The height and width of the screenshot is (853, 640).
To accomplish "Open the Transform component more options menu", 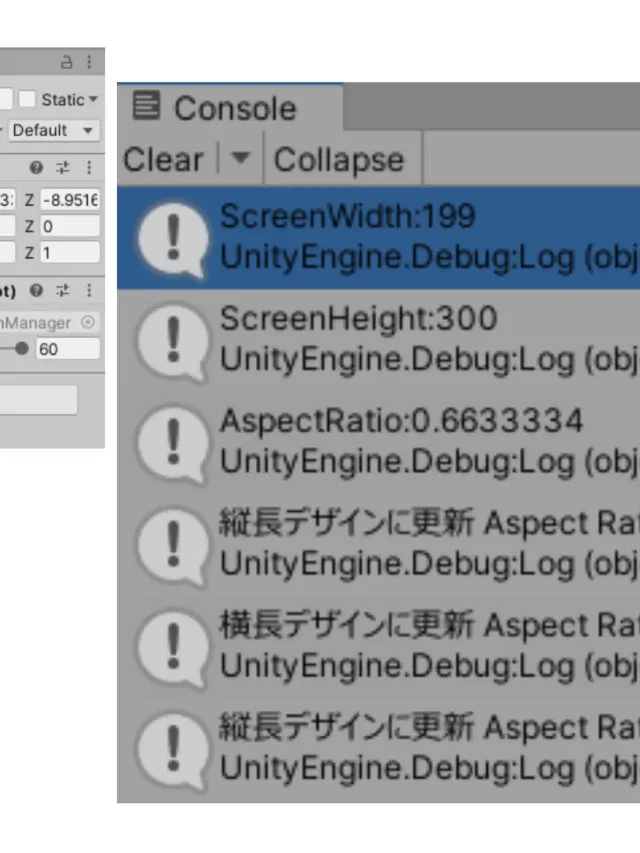I will (x=89, y=168).
